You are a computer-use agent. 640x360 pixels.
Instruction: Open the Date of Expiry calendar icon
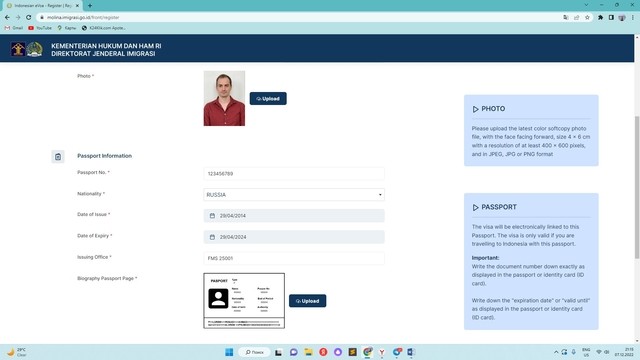pyautogui.click(x=212, y=237)
